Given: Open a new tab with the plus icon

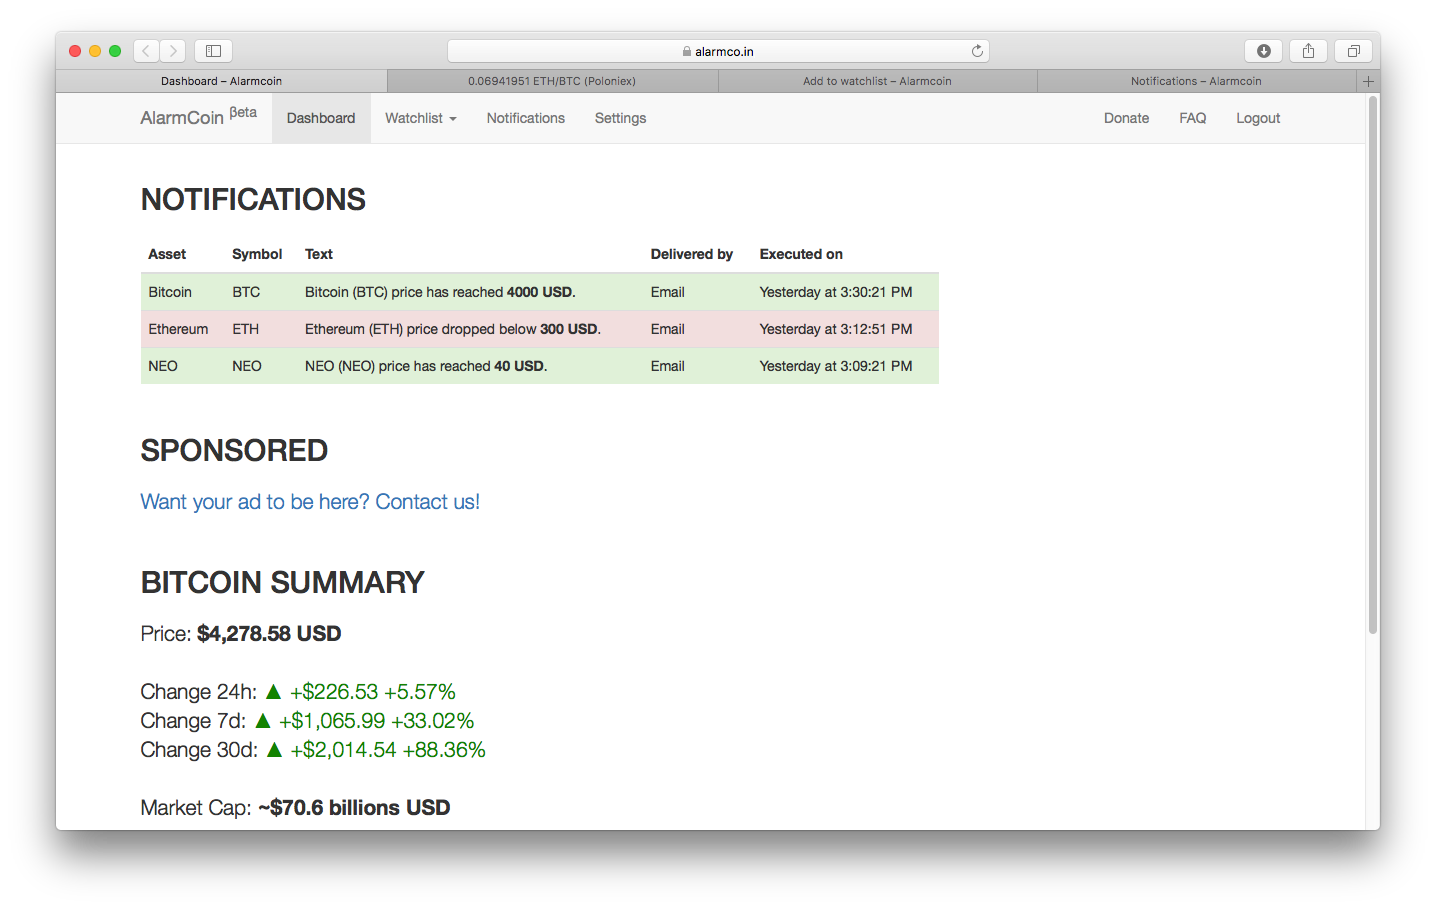Looking at the screenshot, I should (1368, 81).
